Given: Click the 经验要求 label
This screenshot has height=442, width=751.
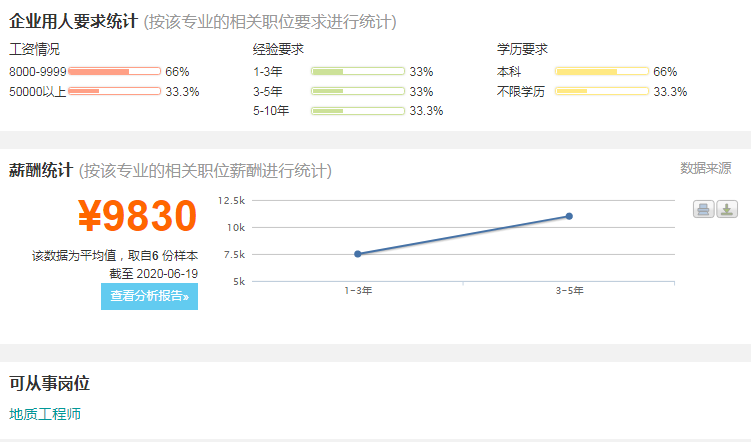Looking at the screenshot, I should click(x=278, y=49).
